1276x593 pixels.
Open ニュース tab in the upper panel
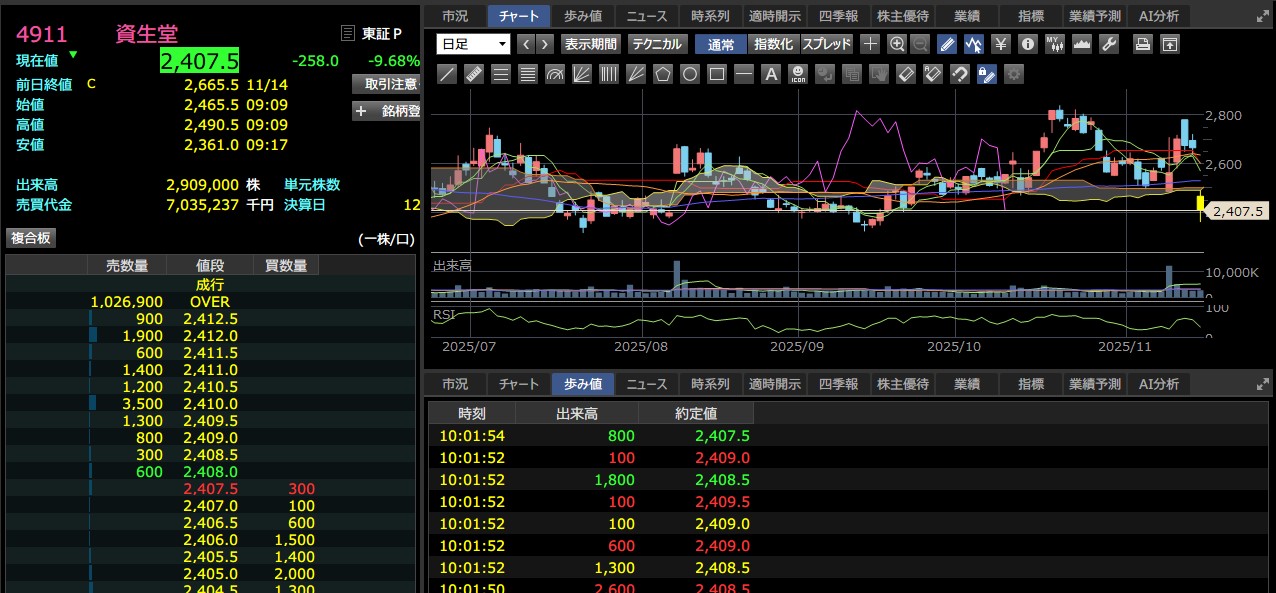pyautogui.click(x=647, y=16)
